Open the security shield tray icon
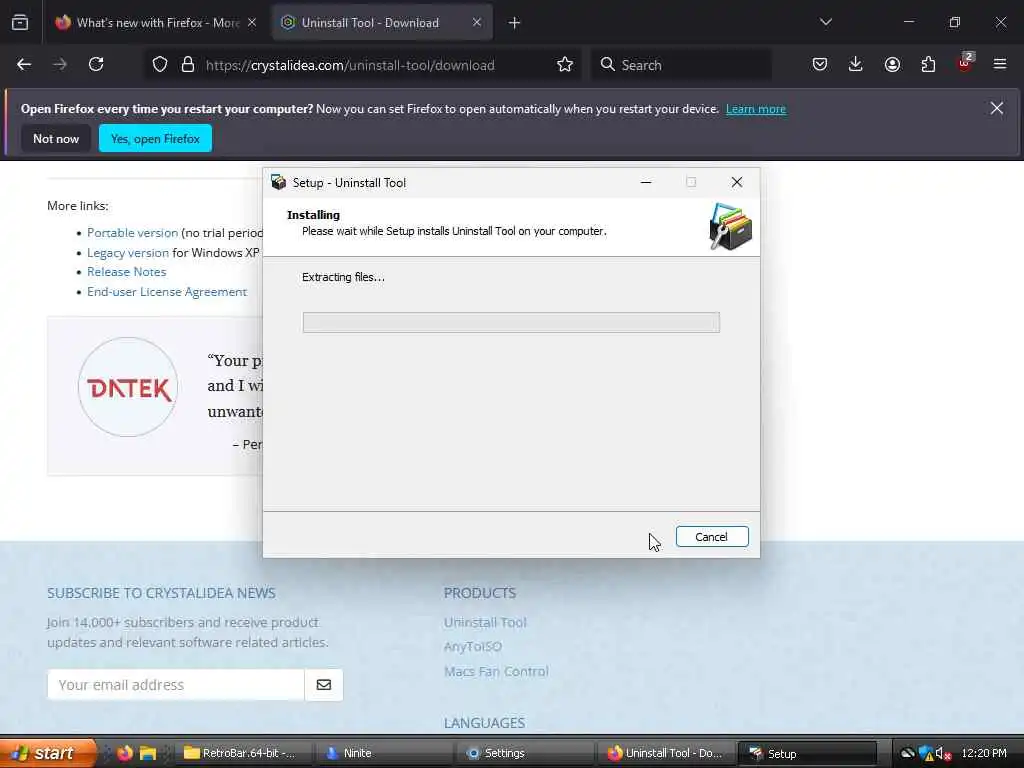This screenshot has height=768, width=1024. pyautogui.click(x=926, y=754)
